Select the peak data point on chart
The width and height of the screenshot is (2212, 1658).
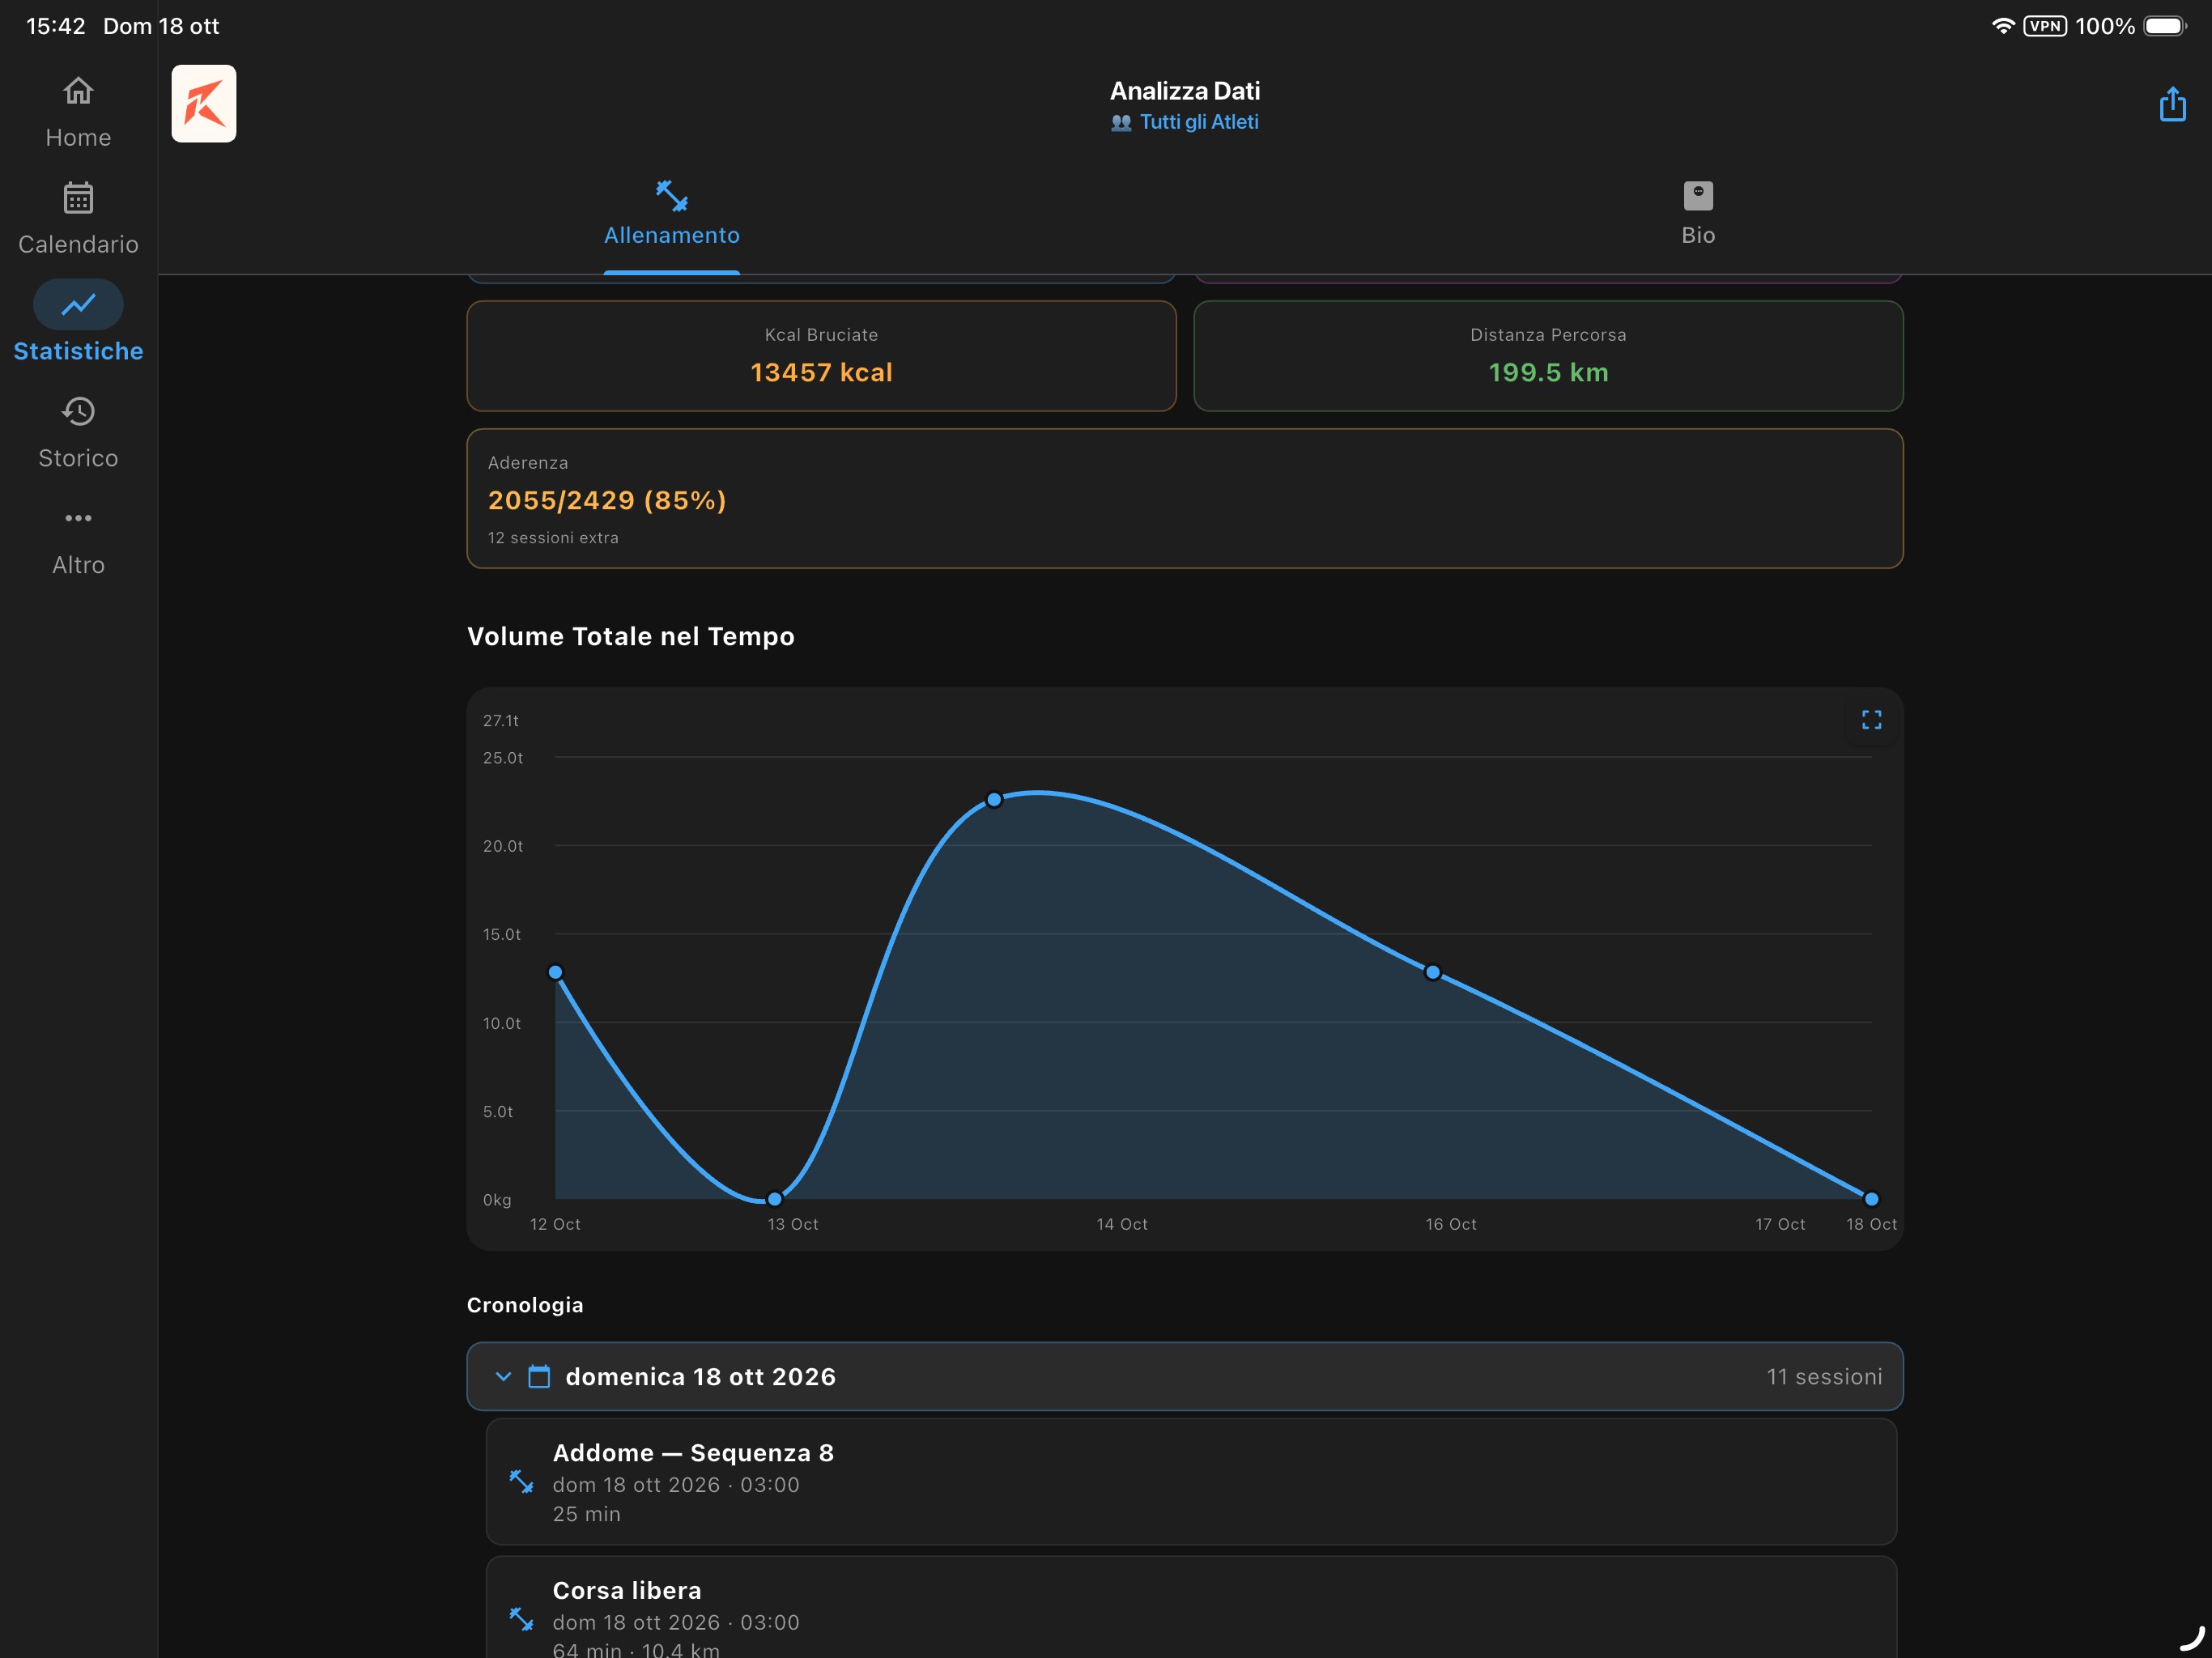tap(994, 800)
